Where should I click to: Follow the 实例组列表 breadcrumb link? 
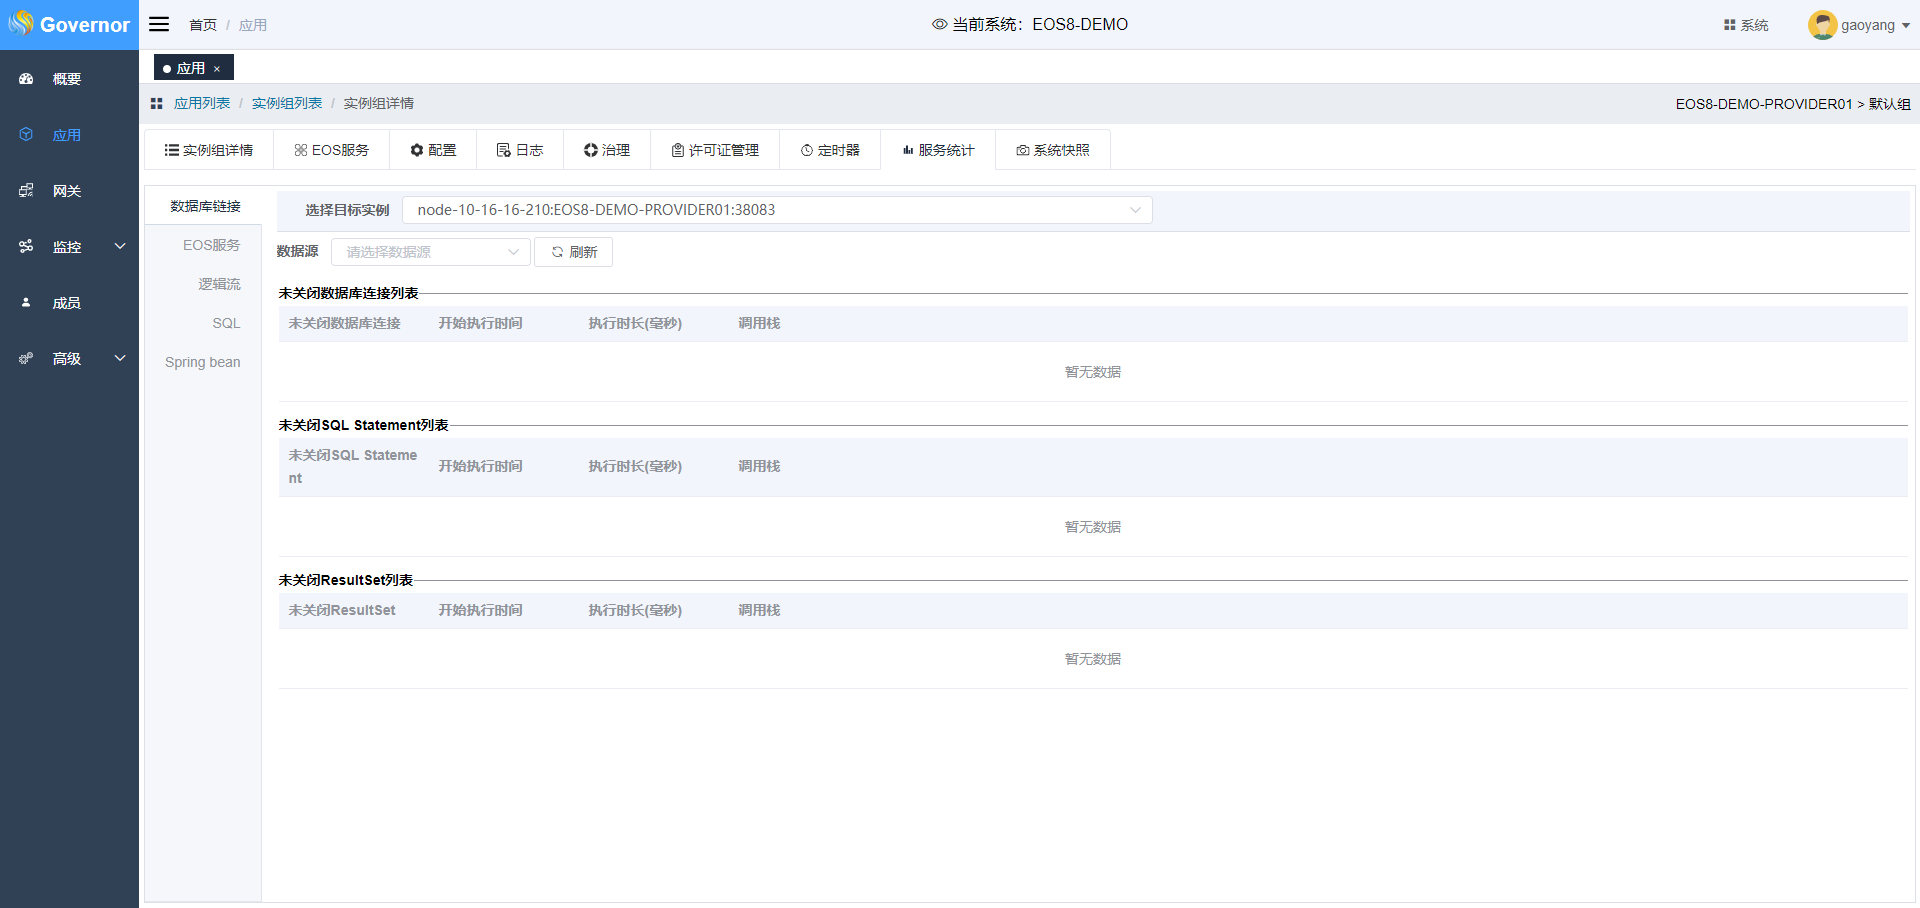[x=287, y=103]
